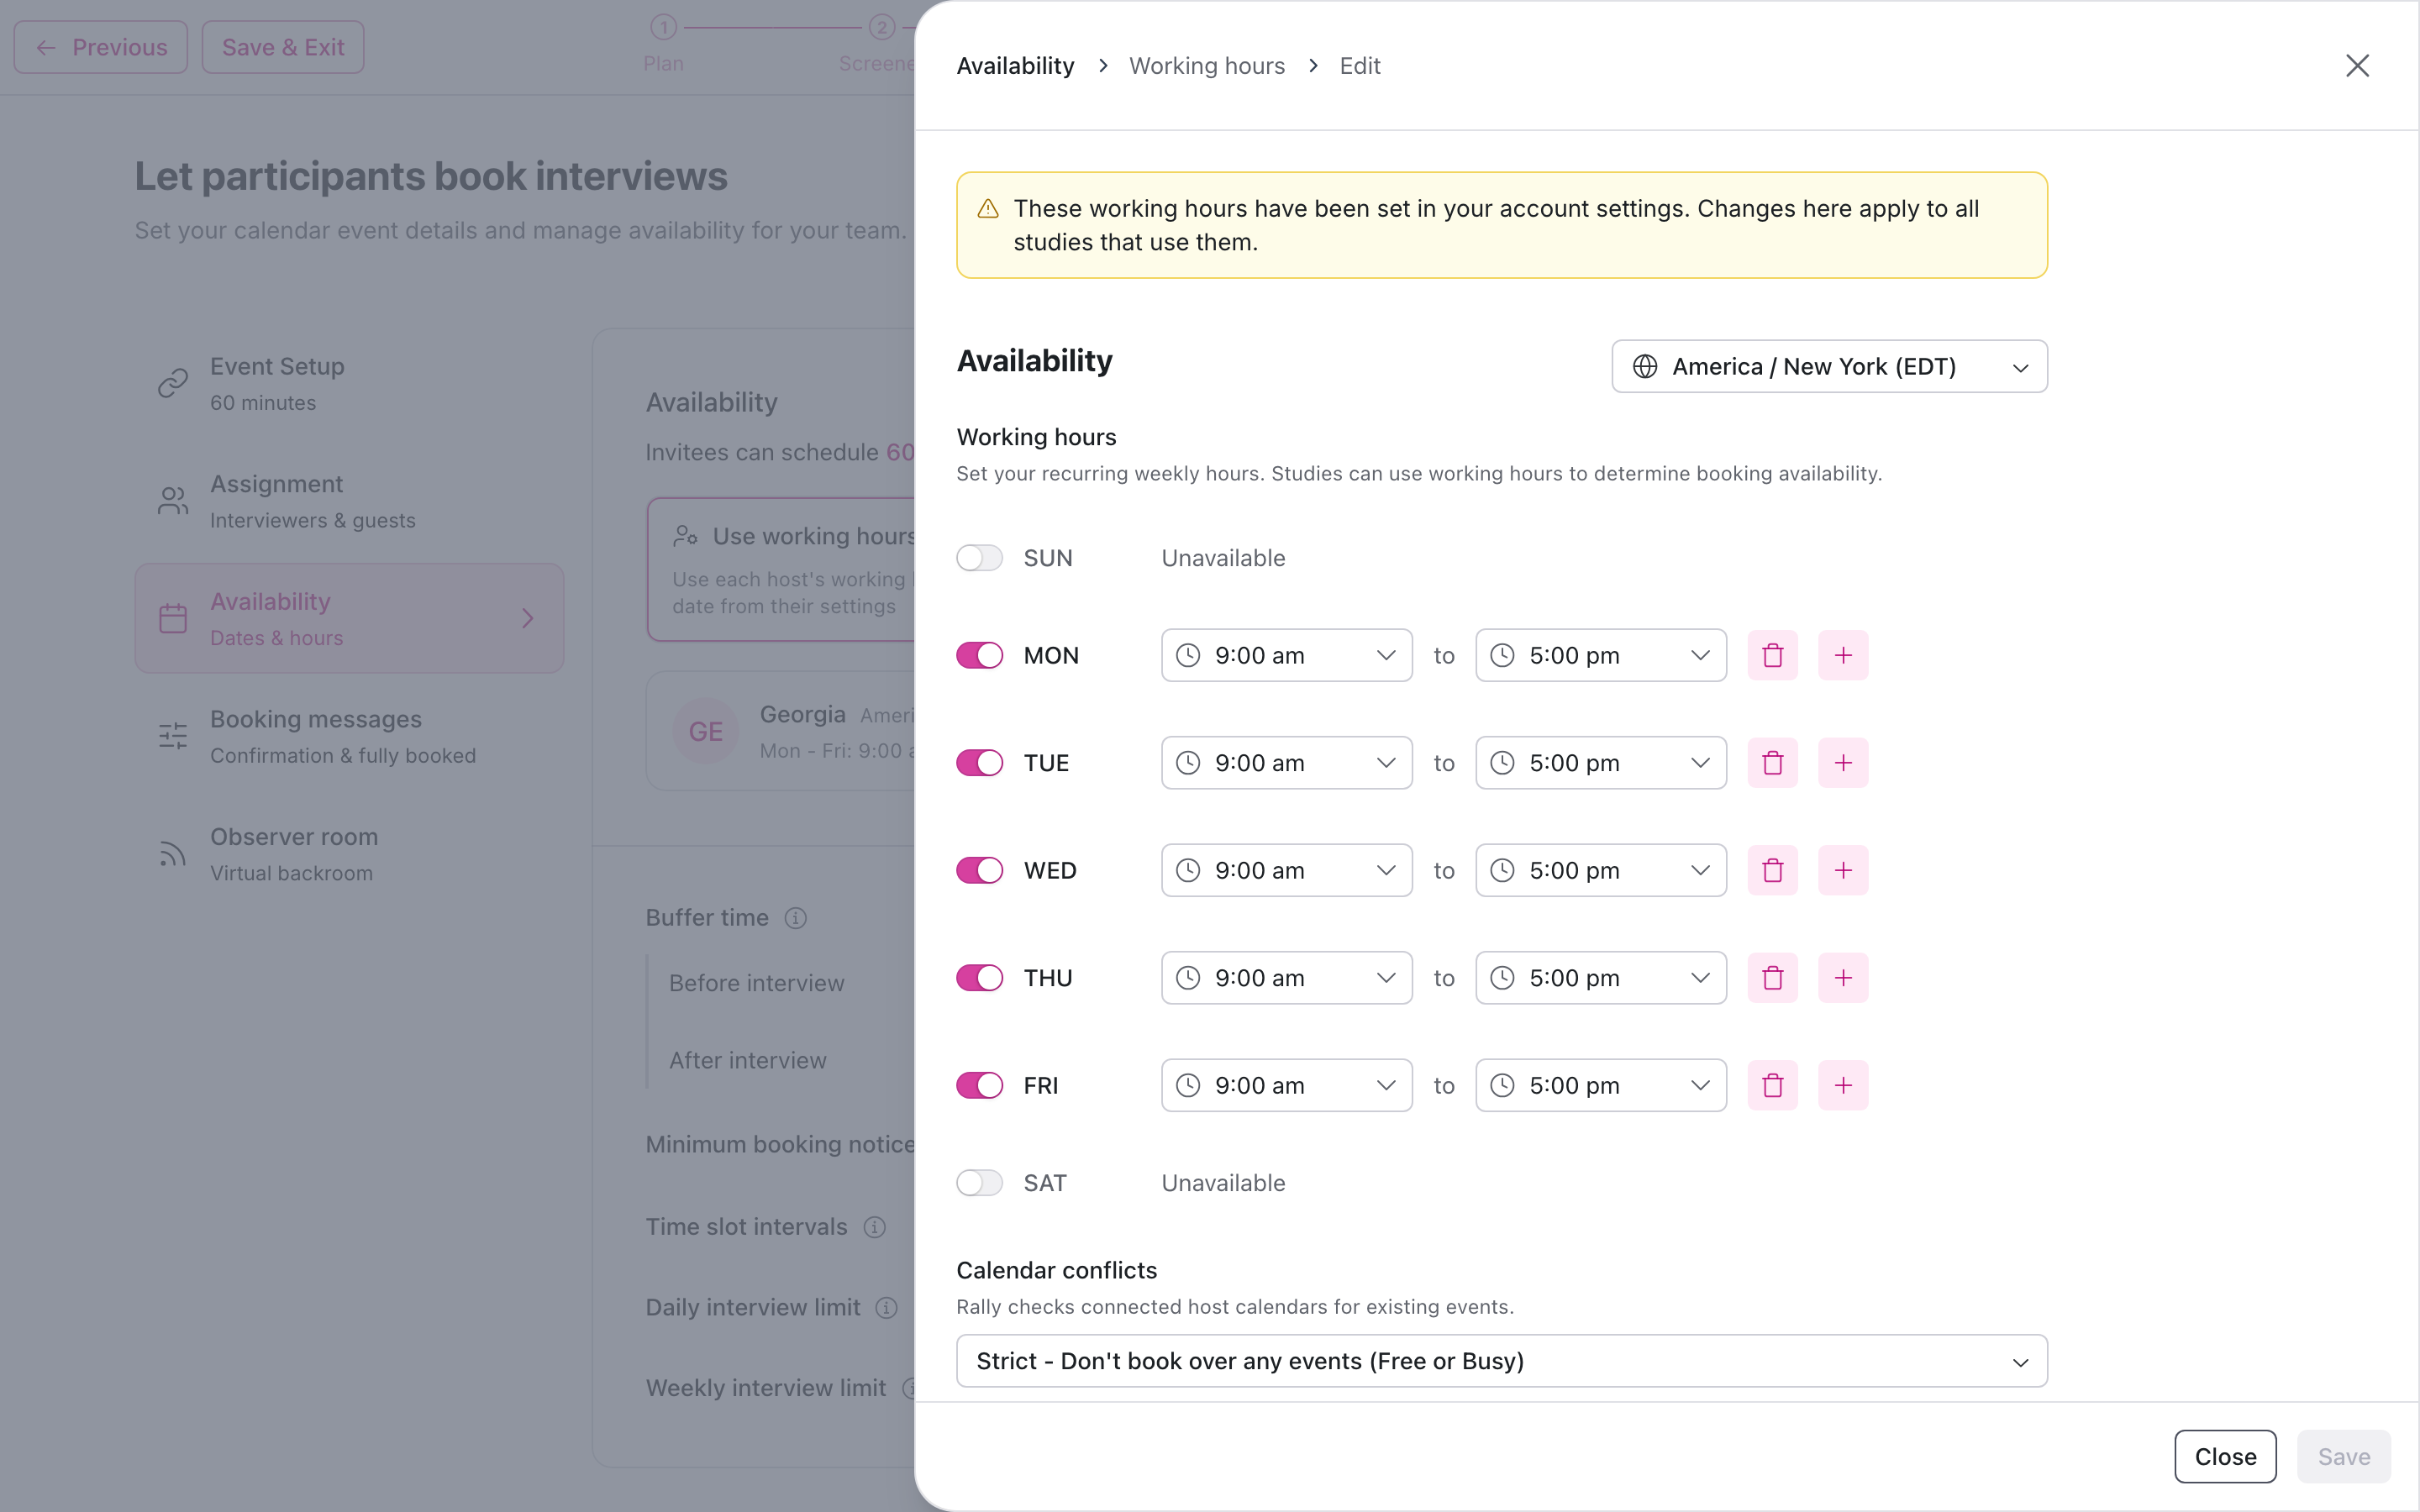Open Friday end time dropdown

[x=1600, y=1085]
